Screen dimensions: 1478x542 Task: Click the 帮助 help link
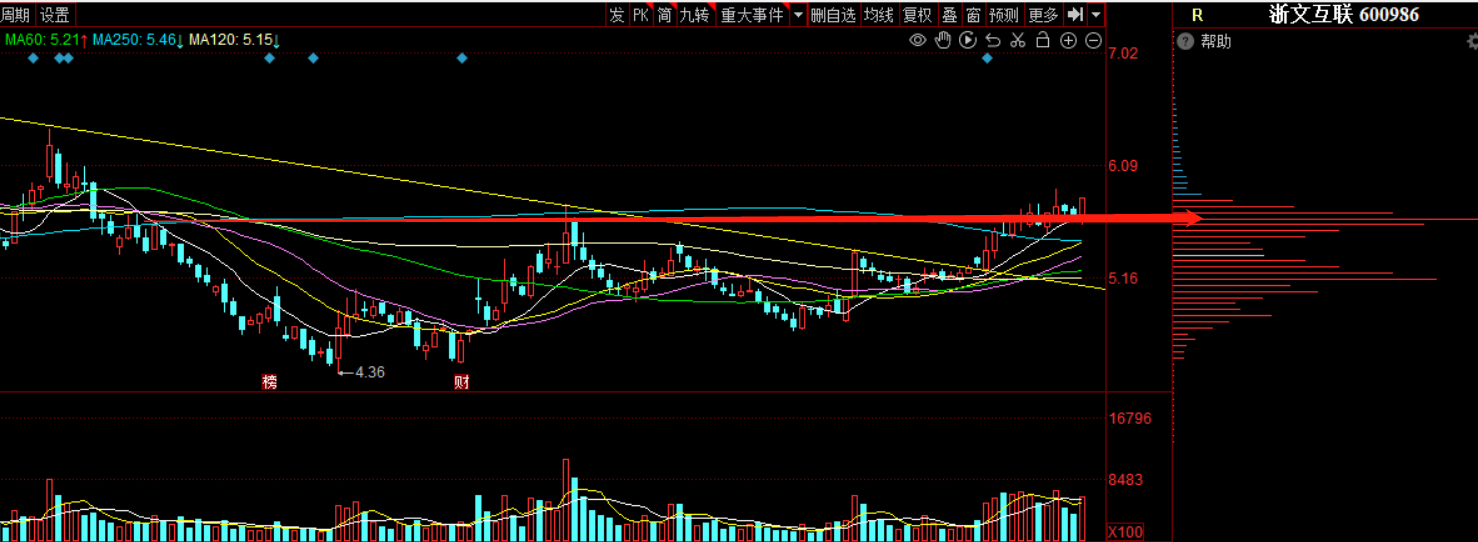[x=1216, y=41]
